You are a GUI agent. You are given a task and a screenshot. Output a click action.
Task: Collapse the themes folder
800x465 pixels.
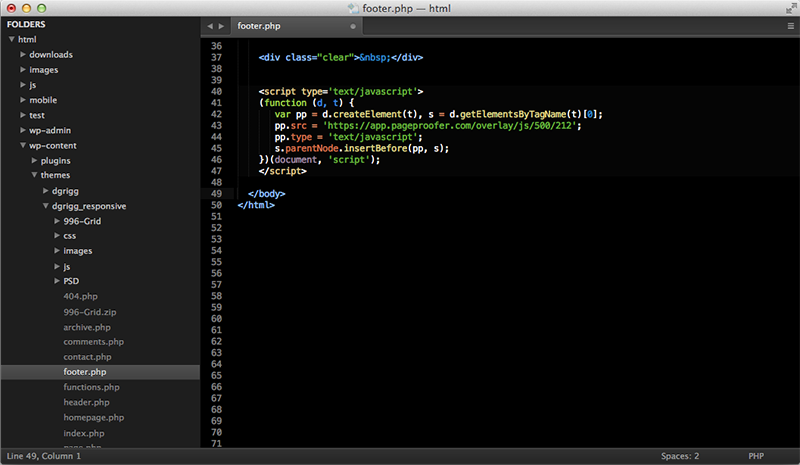pyautogui.click(x=35, y=175)
